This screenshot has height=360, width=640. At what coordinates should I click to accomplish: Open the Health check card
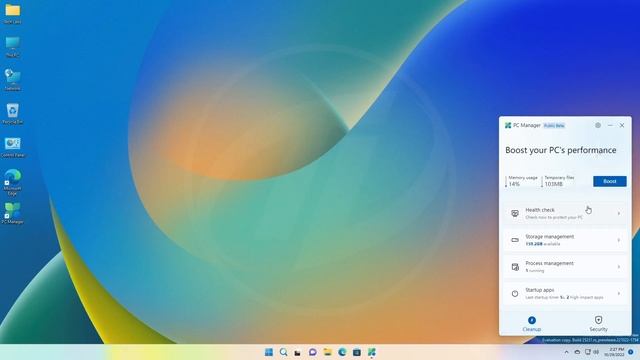[x=565, y=213]
